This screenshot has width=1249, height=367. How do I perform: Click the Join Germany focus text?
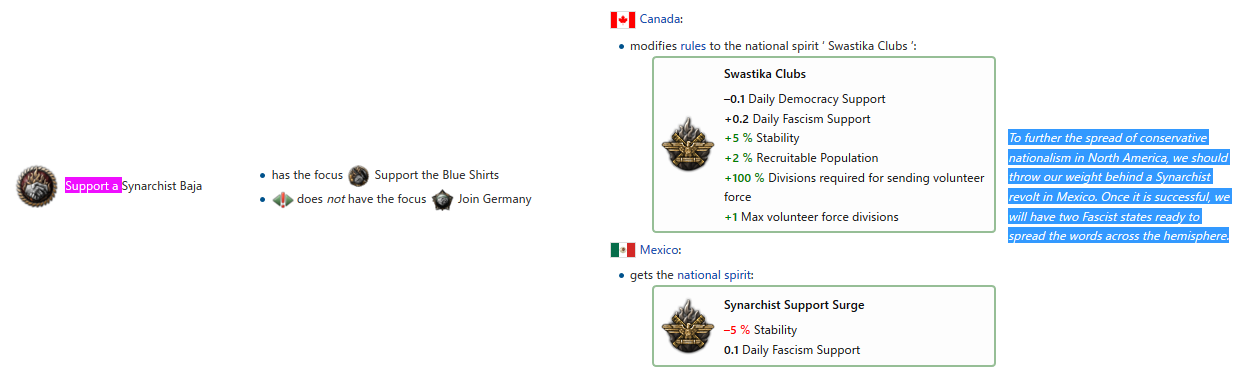tap(495, 199)
